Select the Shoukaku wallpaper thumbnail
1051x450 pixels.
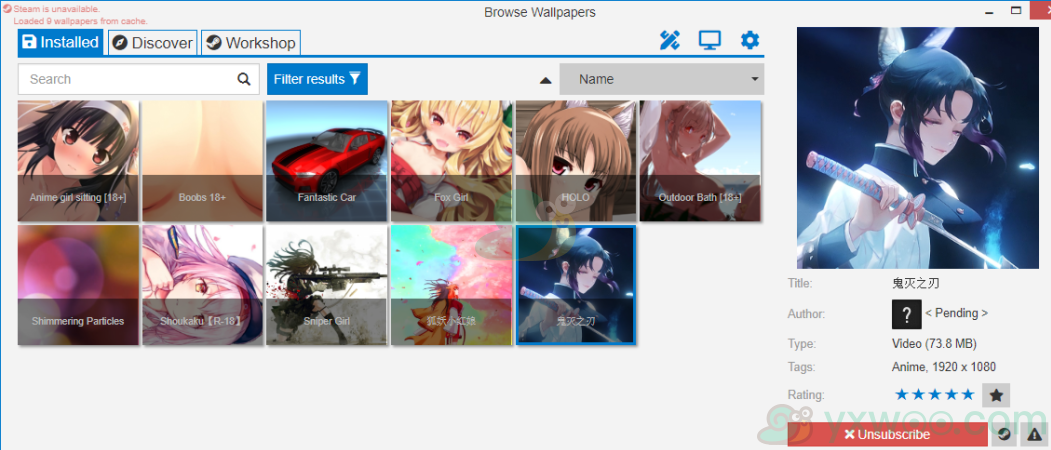point(202,285)
